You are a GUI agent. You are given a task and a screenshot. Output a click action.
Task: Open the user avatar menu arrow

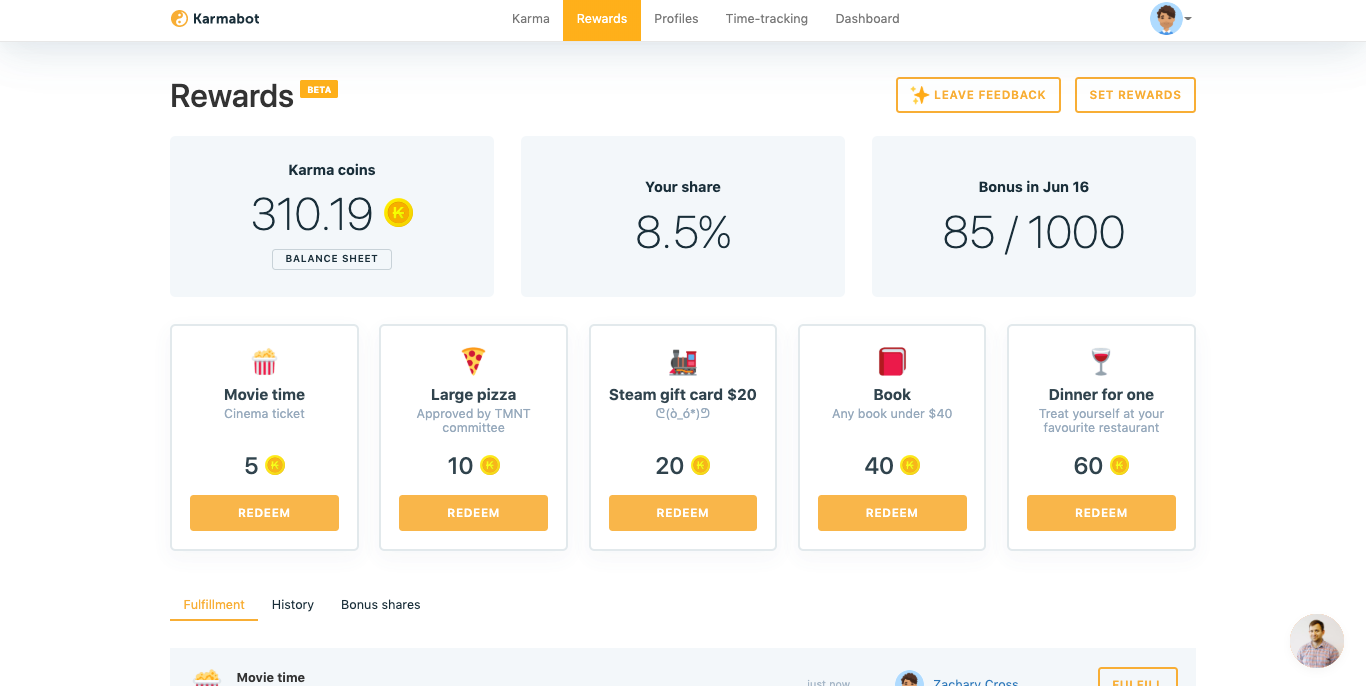point(1188,19)
